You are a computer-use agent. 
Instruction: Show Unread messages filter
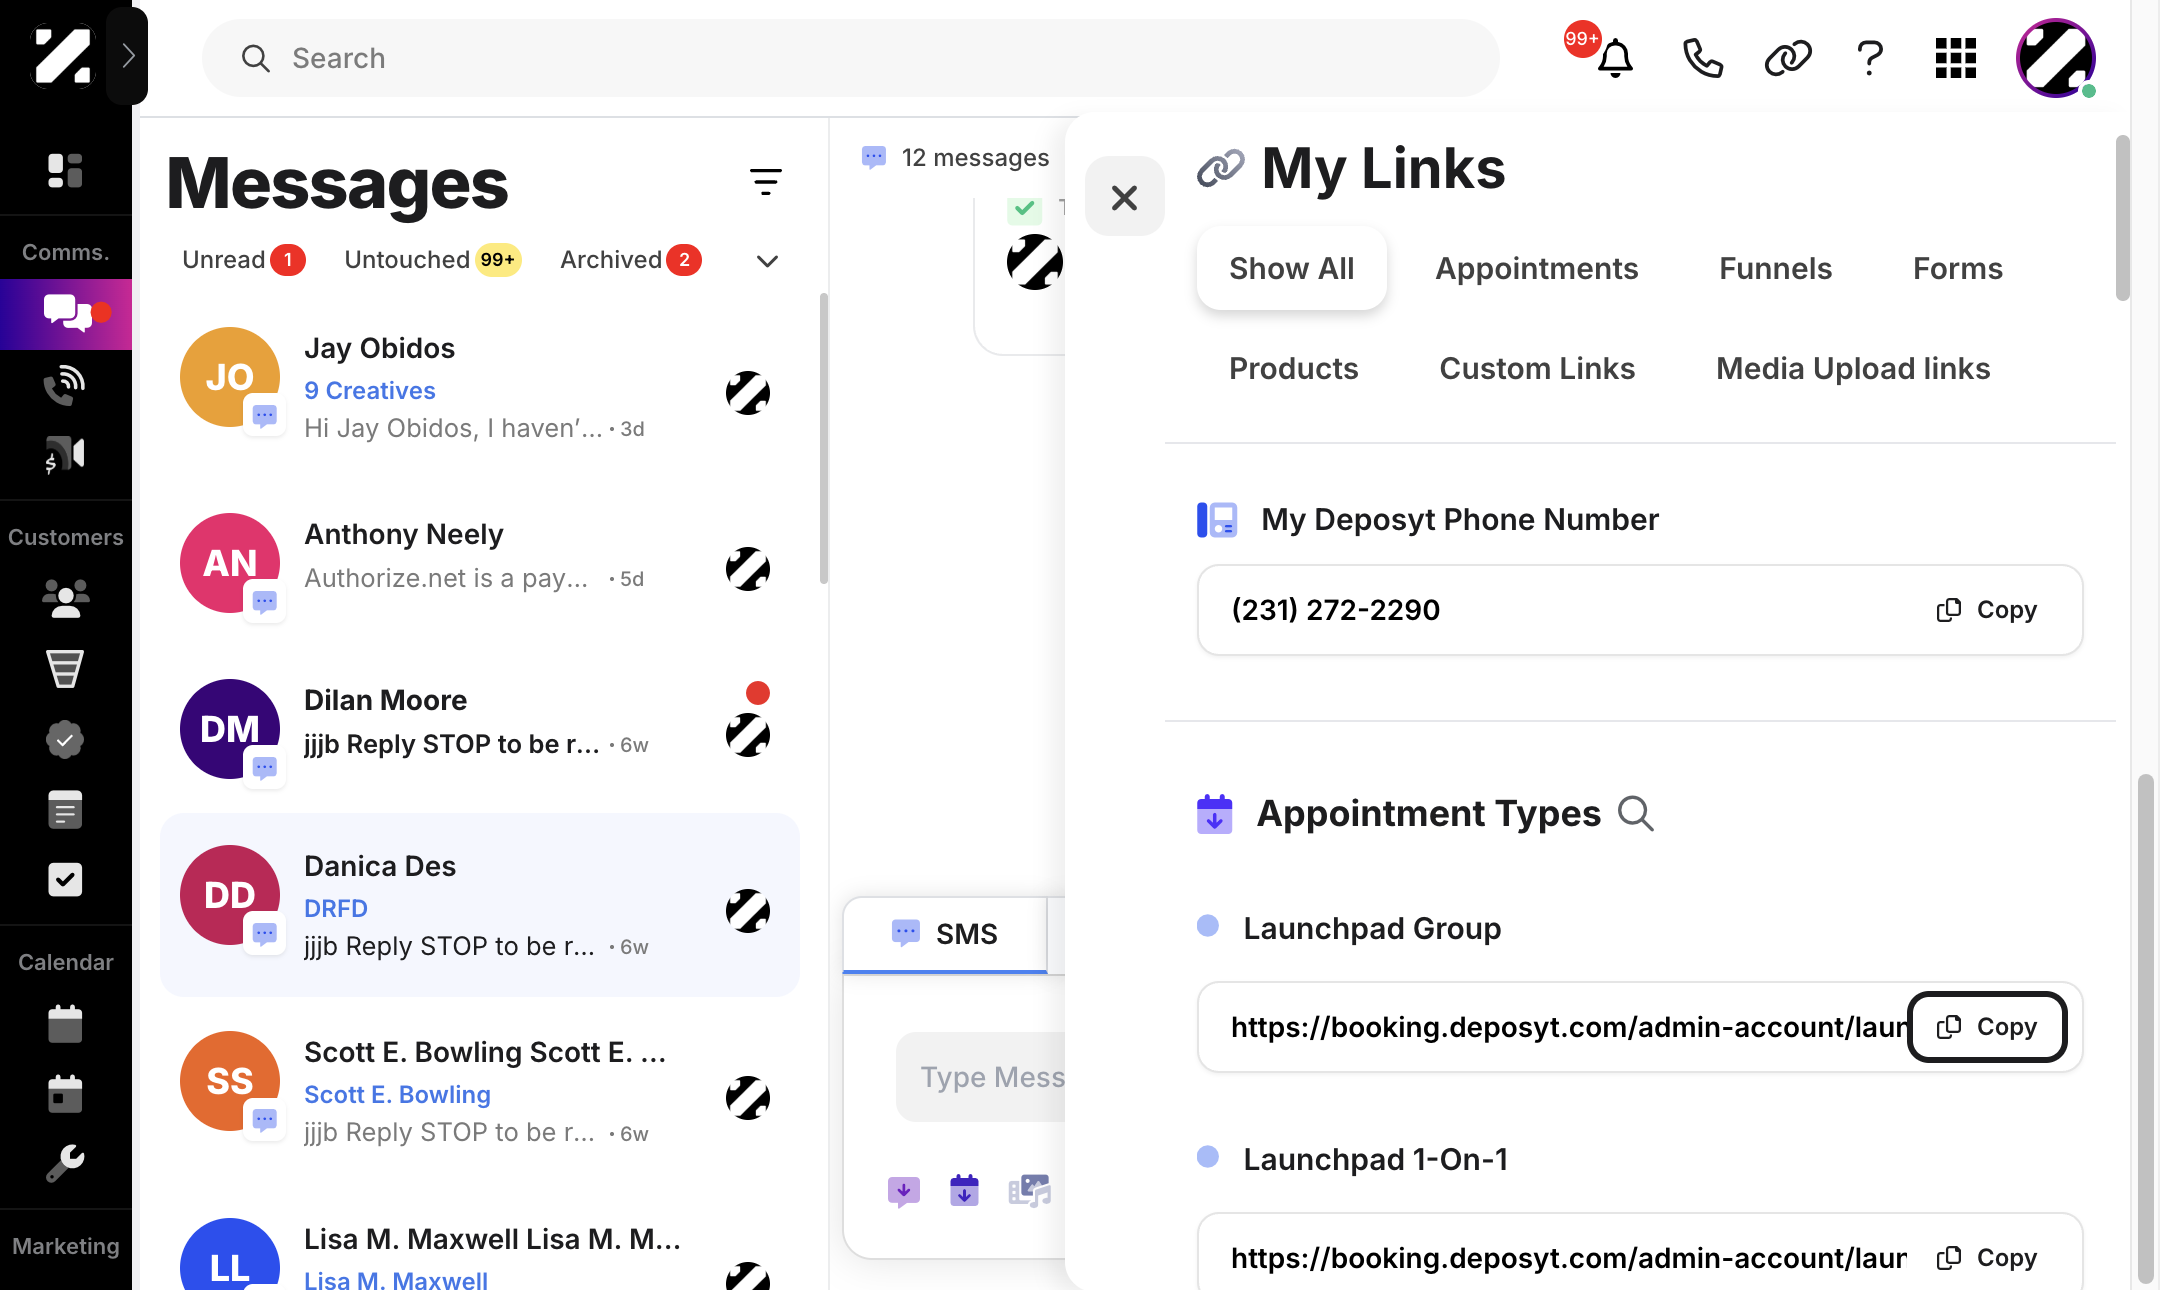pos(243,260)
